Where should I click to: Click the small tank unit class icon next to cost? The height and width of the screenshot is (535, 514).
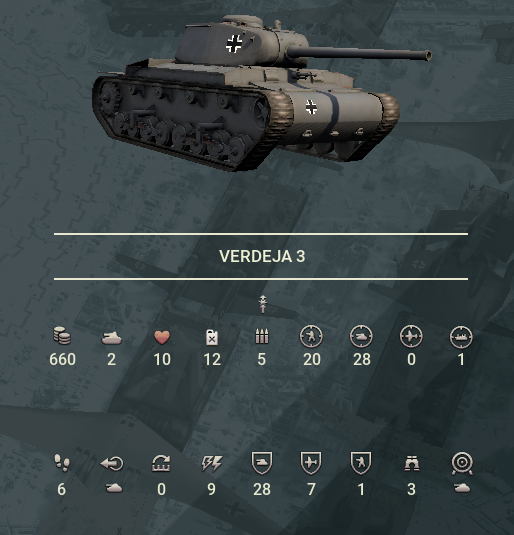click(x=112, y=337)
